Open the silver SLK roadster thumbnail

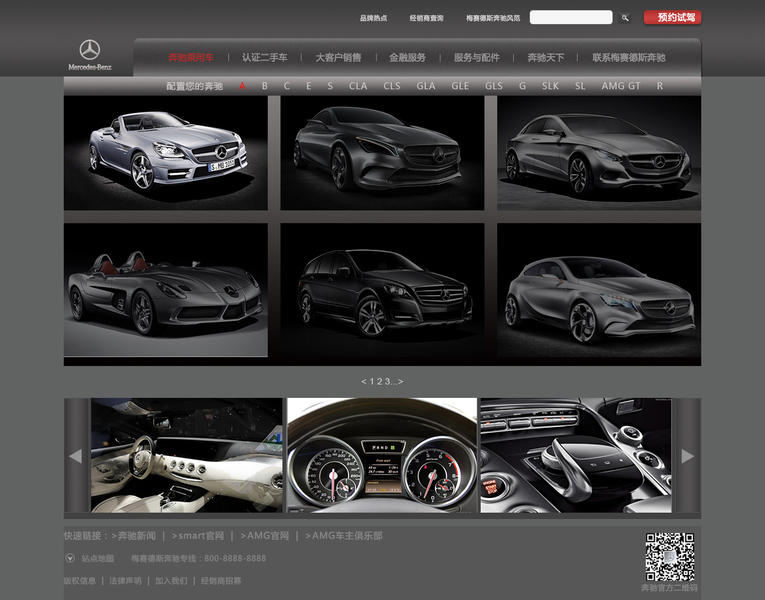tap(165, 153)
